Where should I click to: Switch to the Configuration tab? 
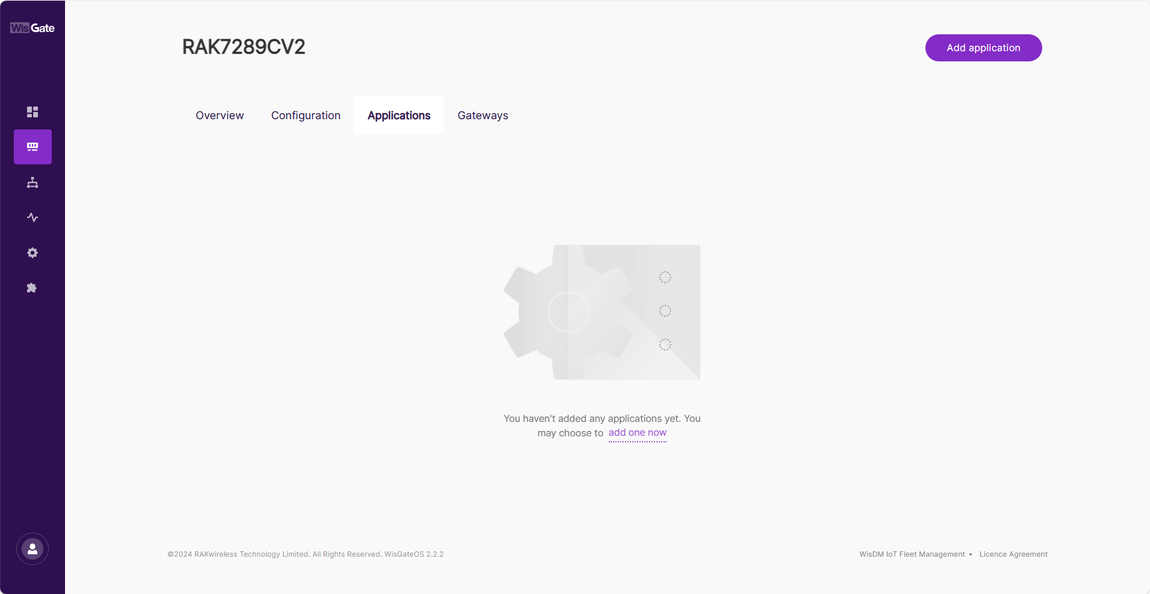306,115
